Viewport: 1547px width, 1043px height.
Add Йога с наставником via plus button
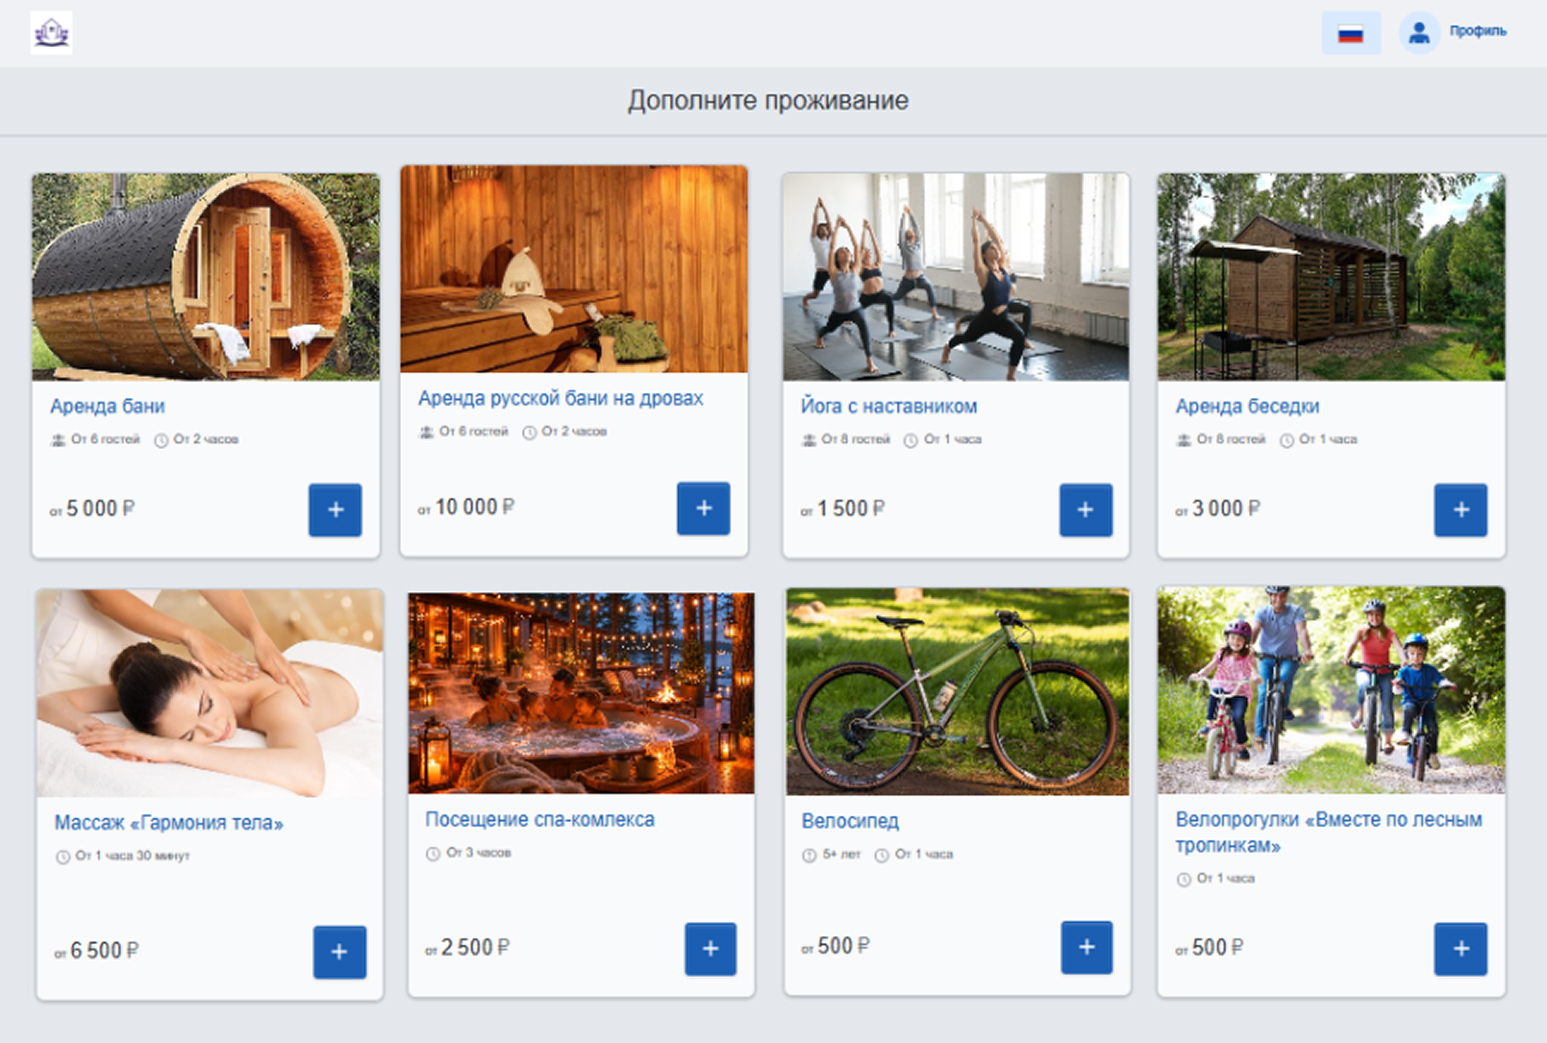point(1086,510)
